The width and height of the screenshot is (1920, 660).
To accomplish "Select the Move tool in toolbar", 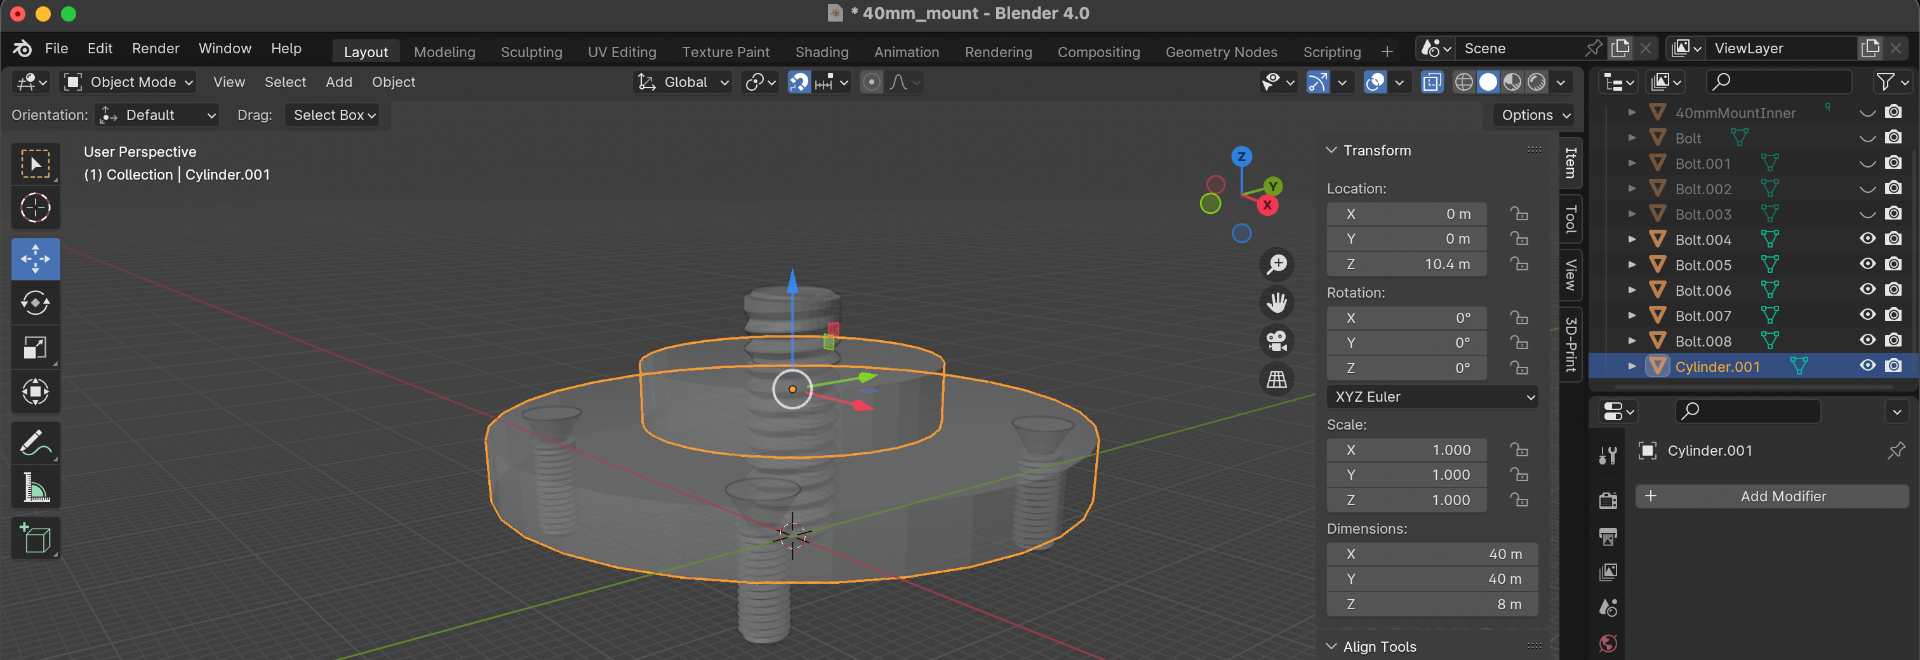I will pos(36,259).
